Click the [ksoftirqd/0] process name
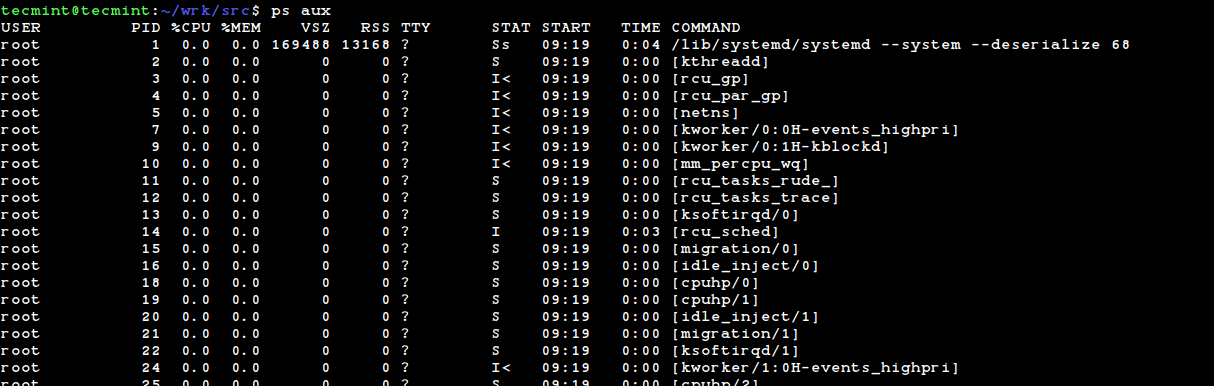1214x386 pixels. point(735,215)
